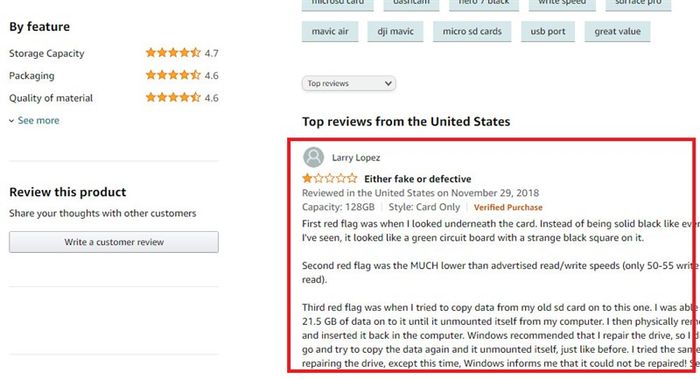This screenshot has width=700, height=380.
Task: Expand See more features chevron
Action: 12,121
